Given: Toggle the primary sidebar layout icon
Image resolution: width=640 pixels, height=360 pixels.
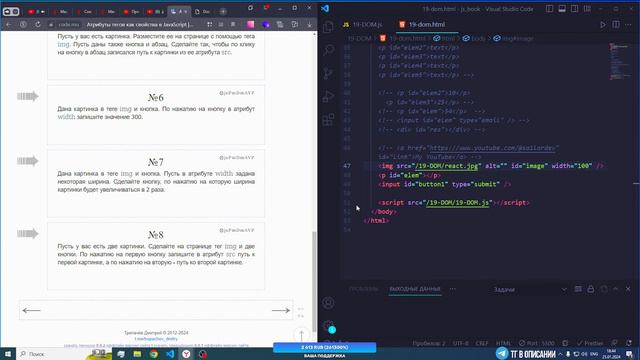Looking at the screenshot, I should pos(549,9).
